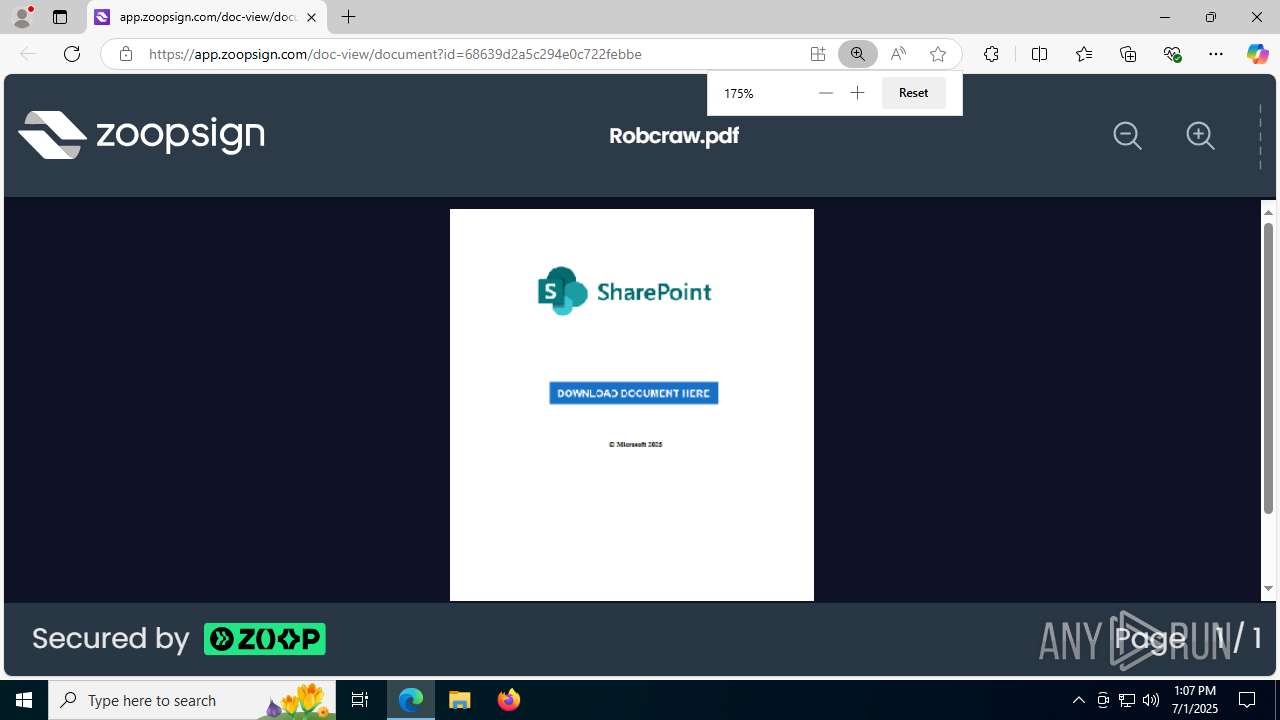Open the browser profile icon

pyautogui.click(x=22, y=17)
